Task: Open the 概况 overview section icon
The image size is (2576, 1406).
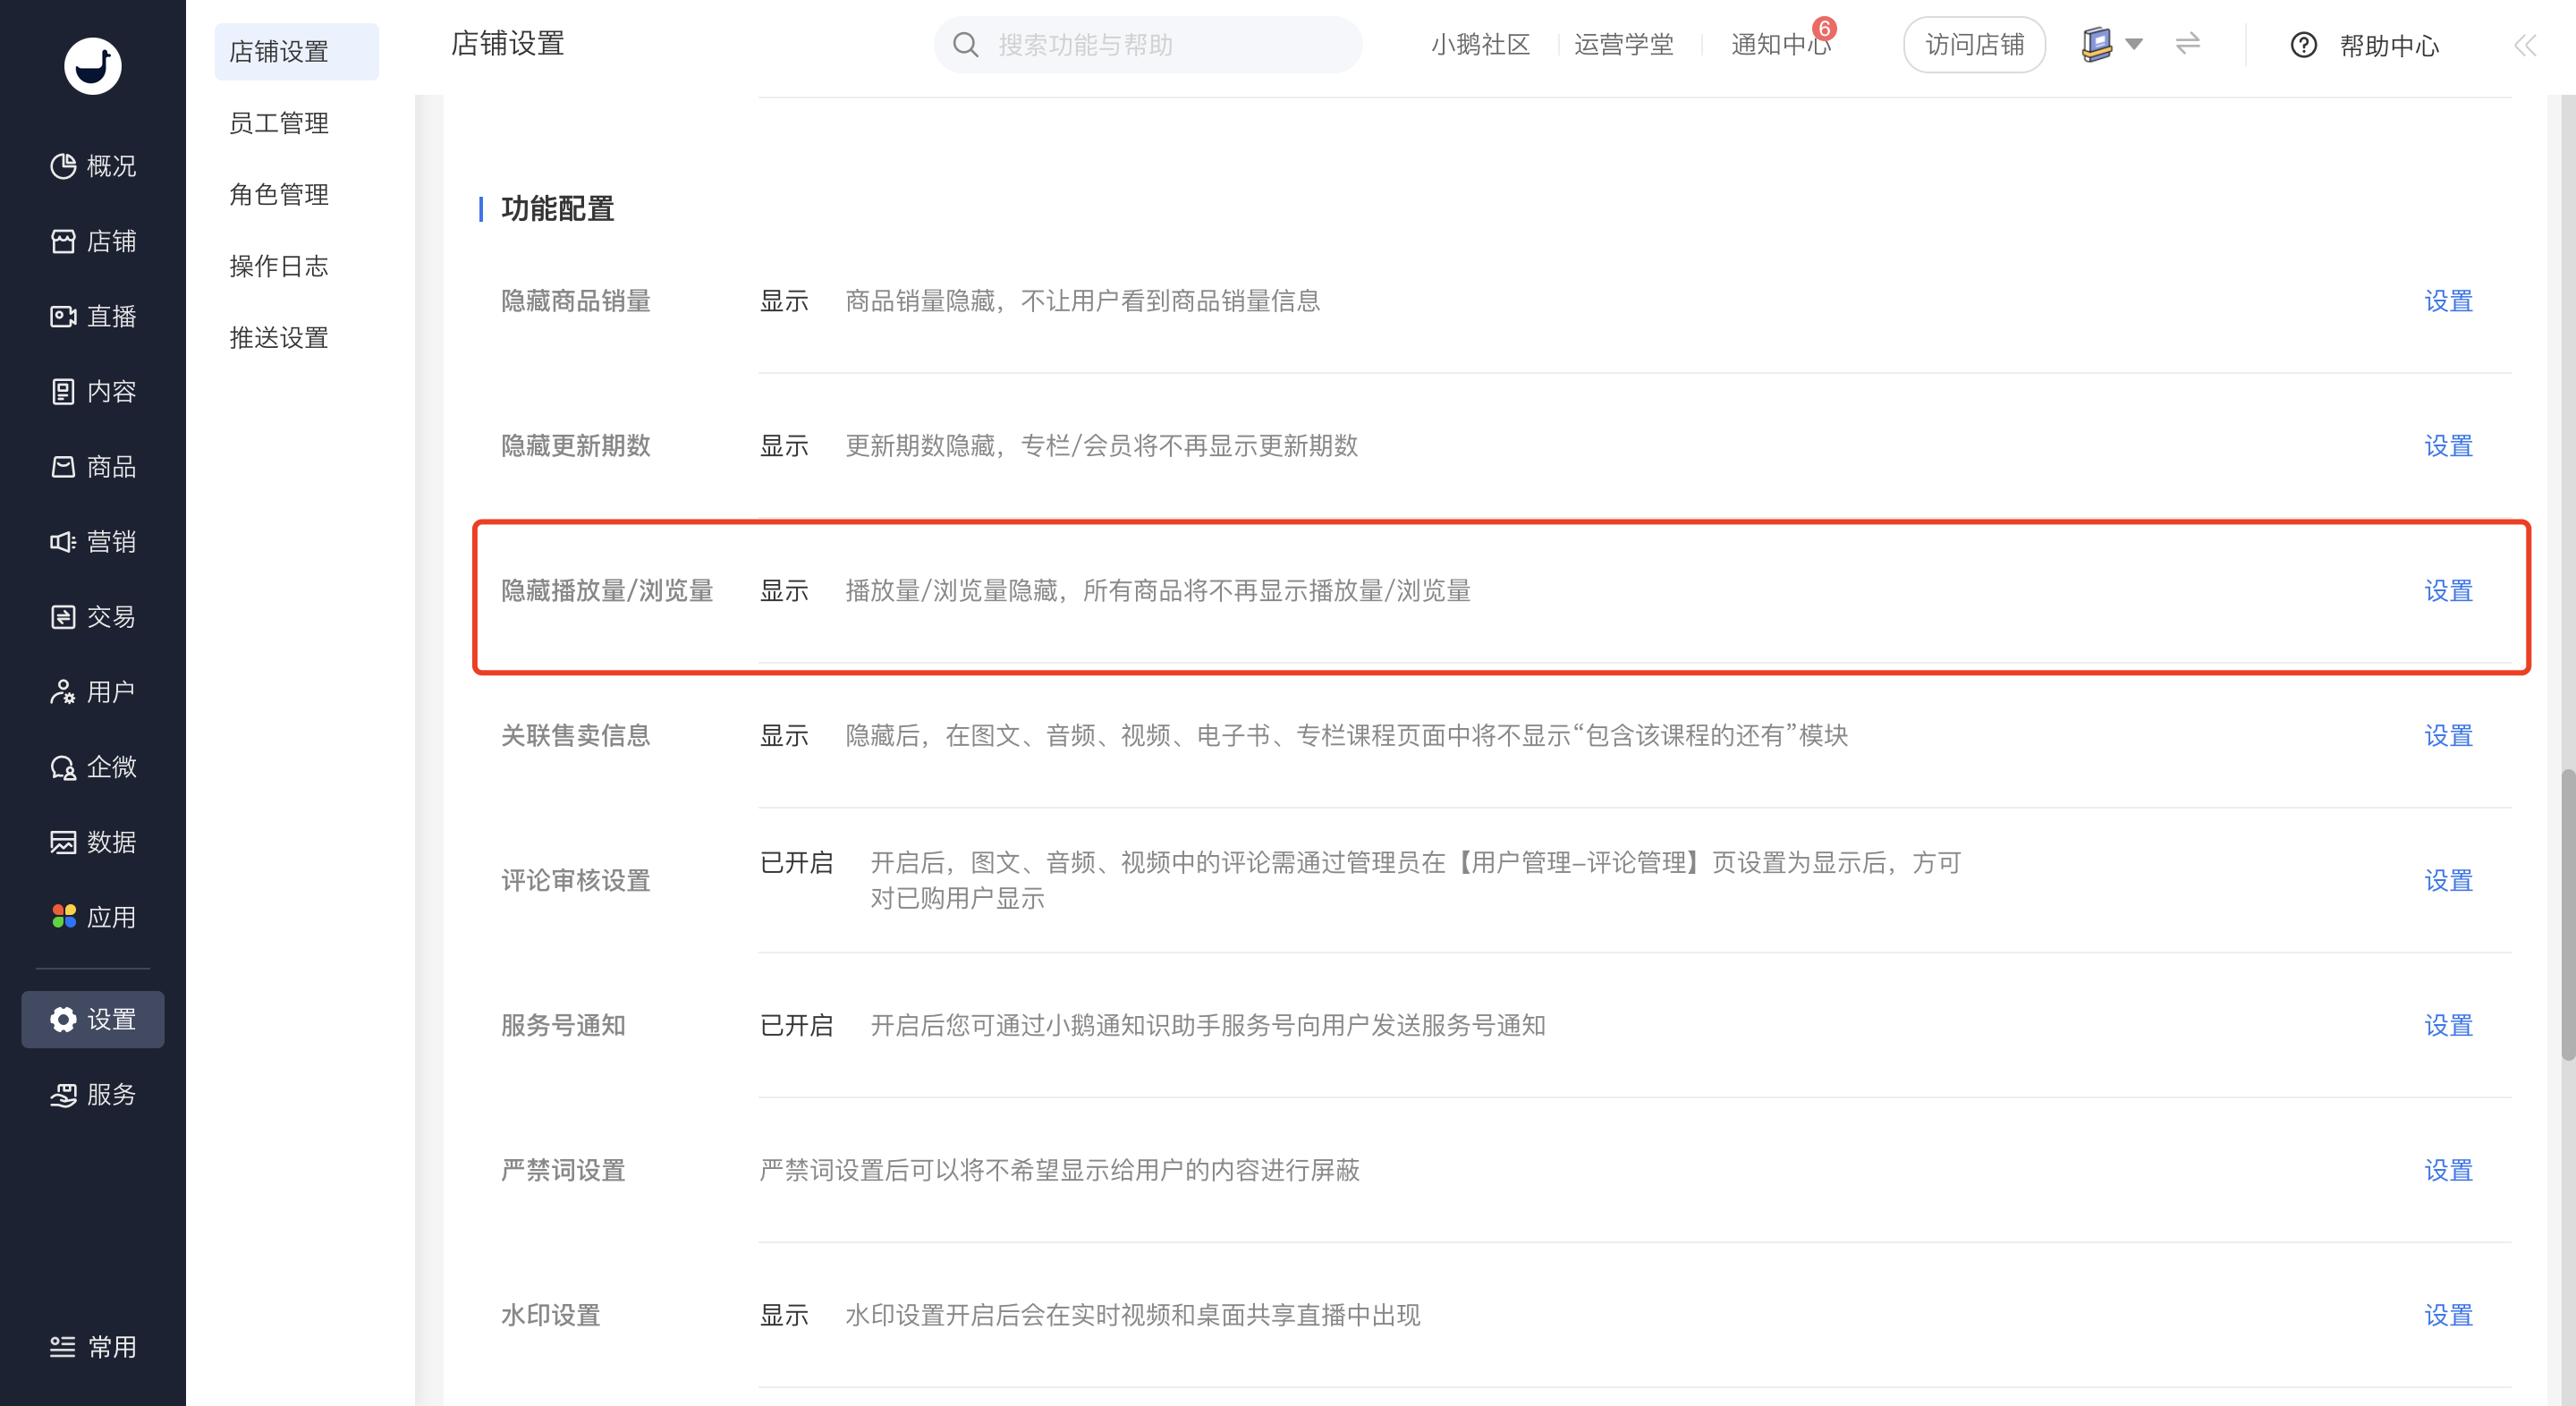Action: [x=63, y=166]
